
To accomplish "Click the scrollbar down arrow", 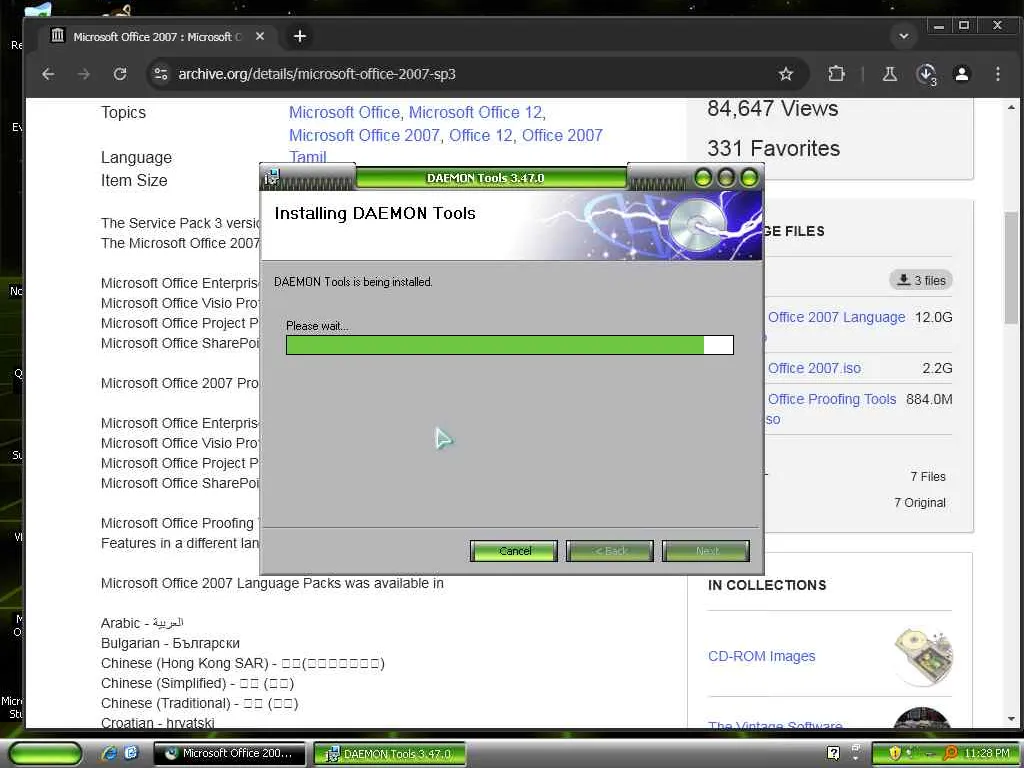I will coord(1011,719).
